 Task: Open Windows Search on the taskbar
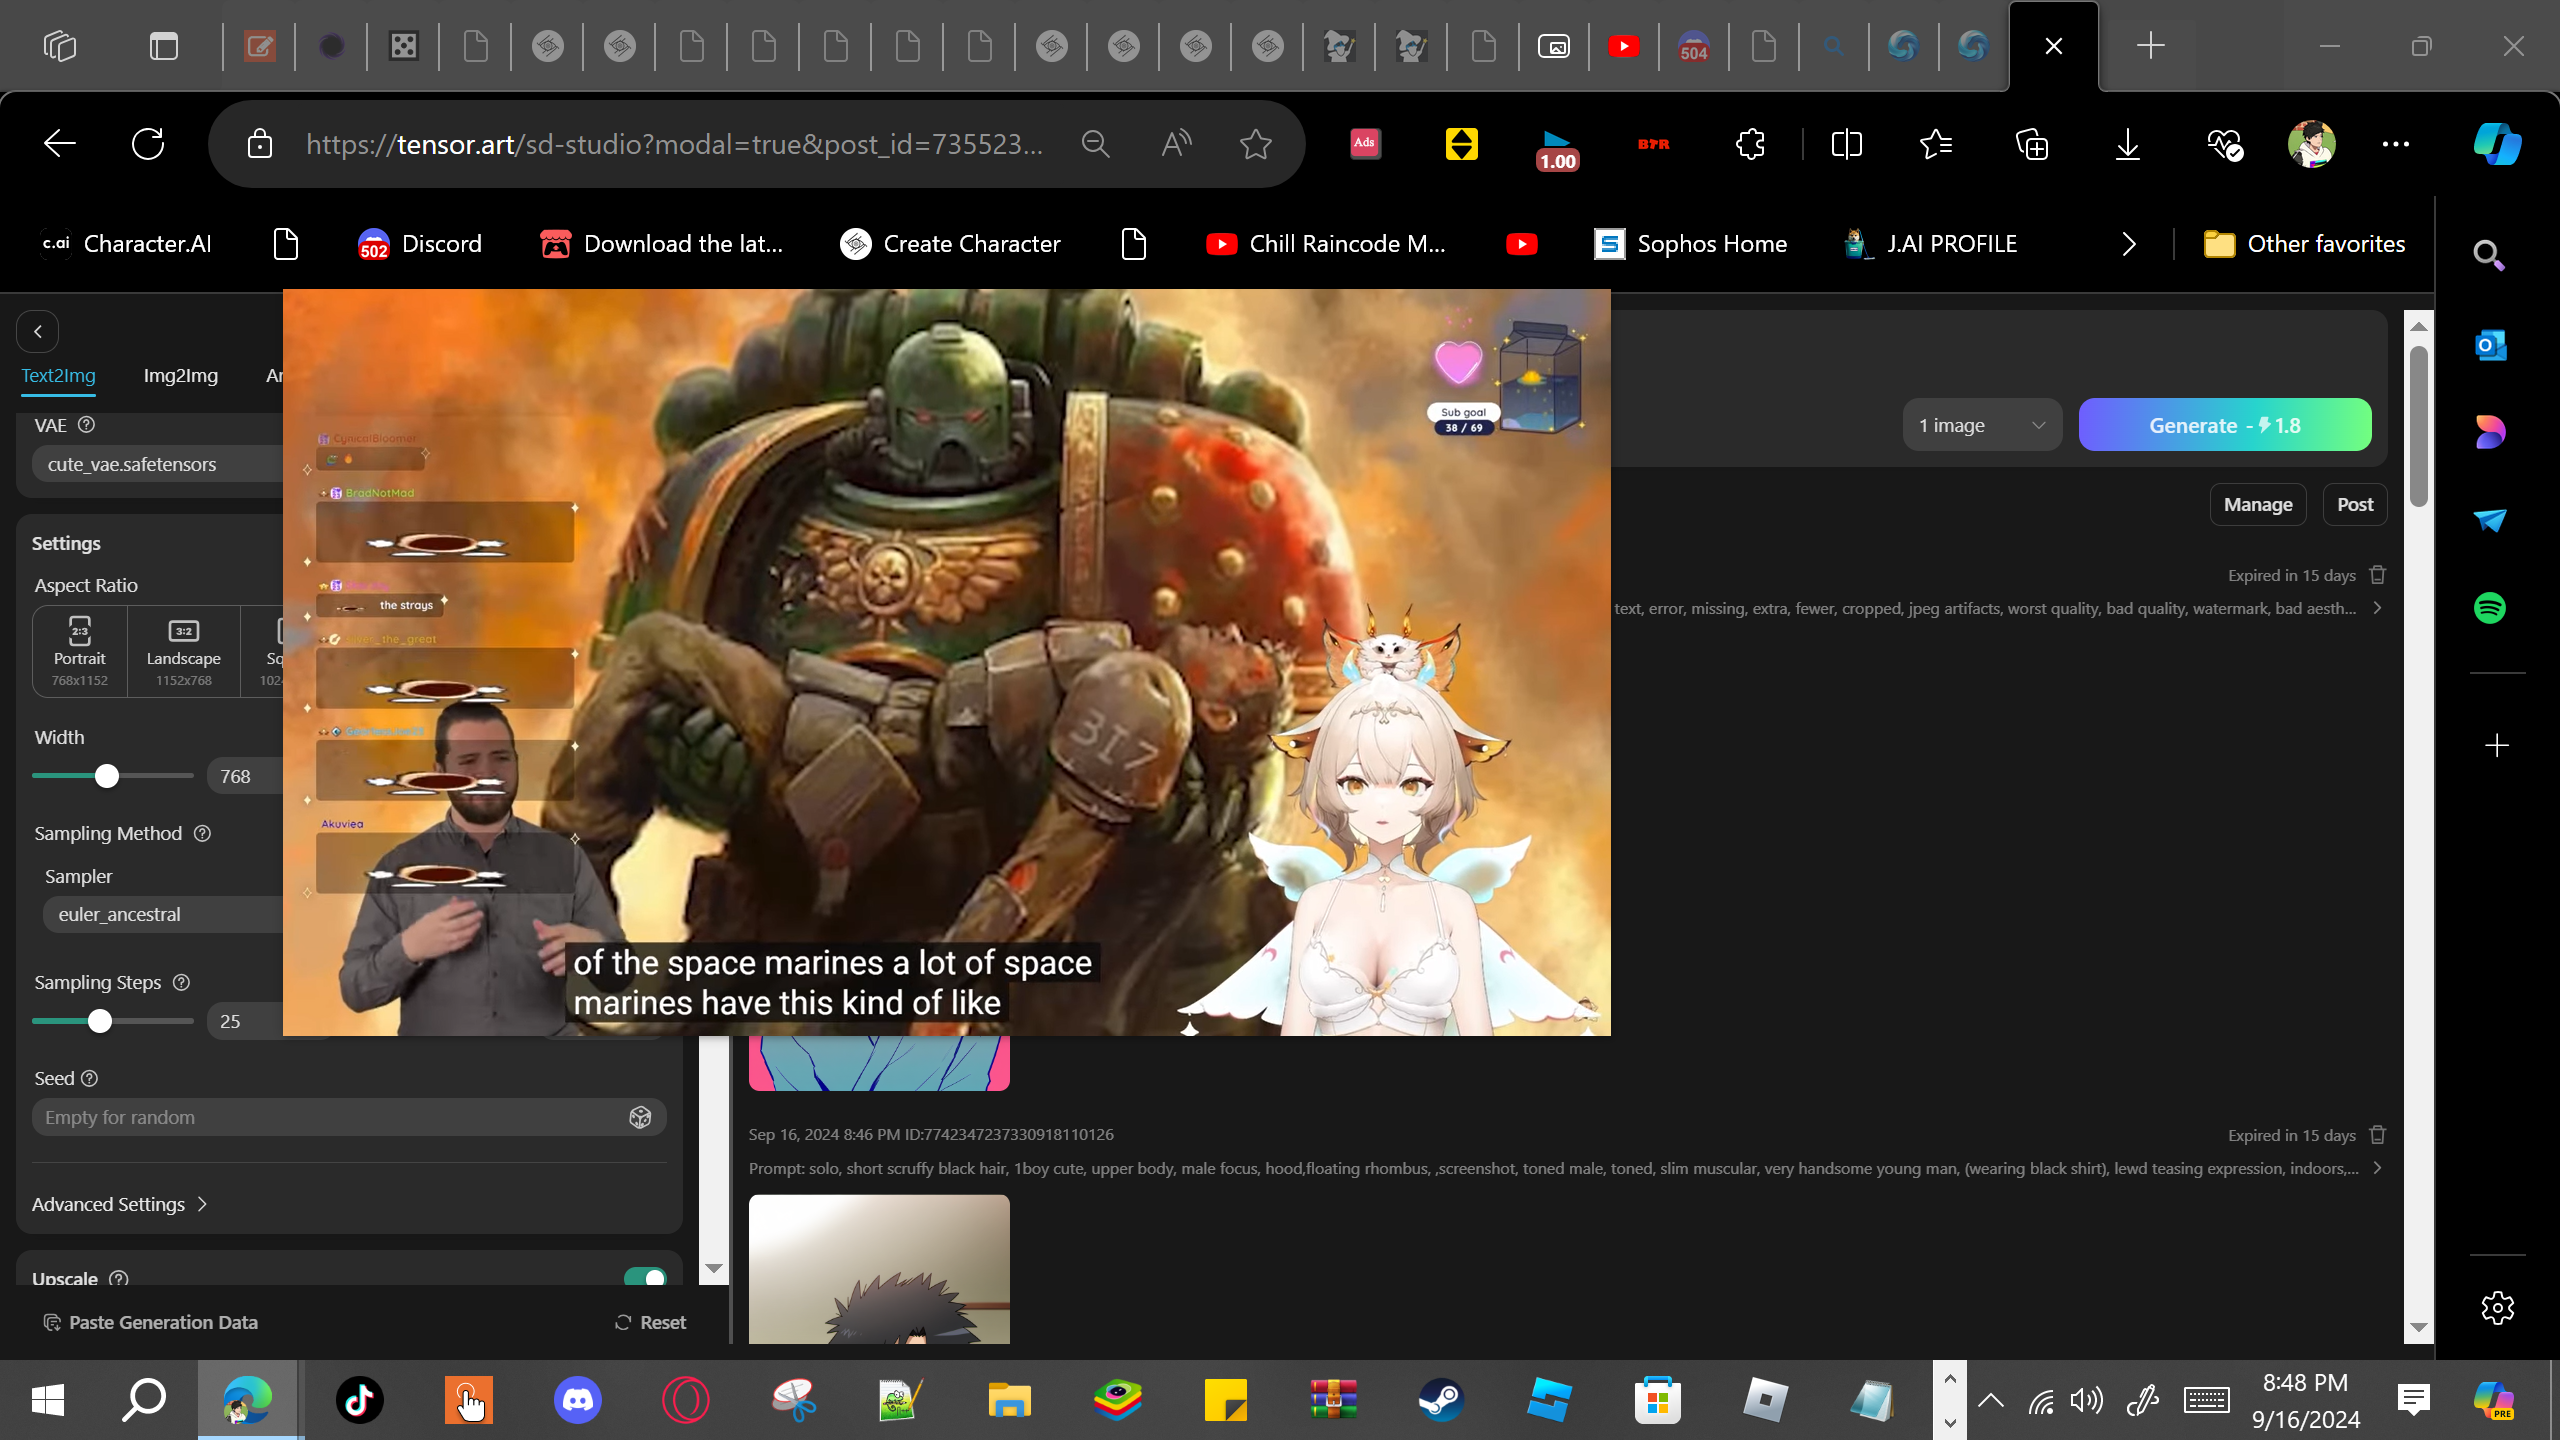coord(144,1400)
